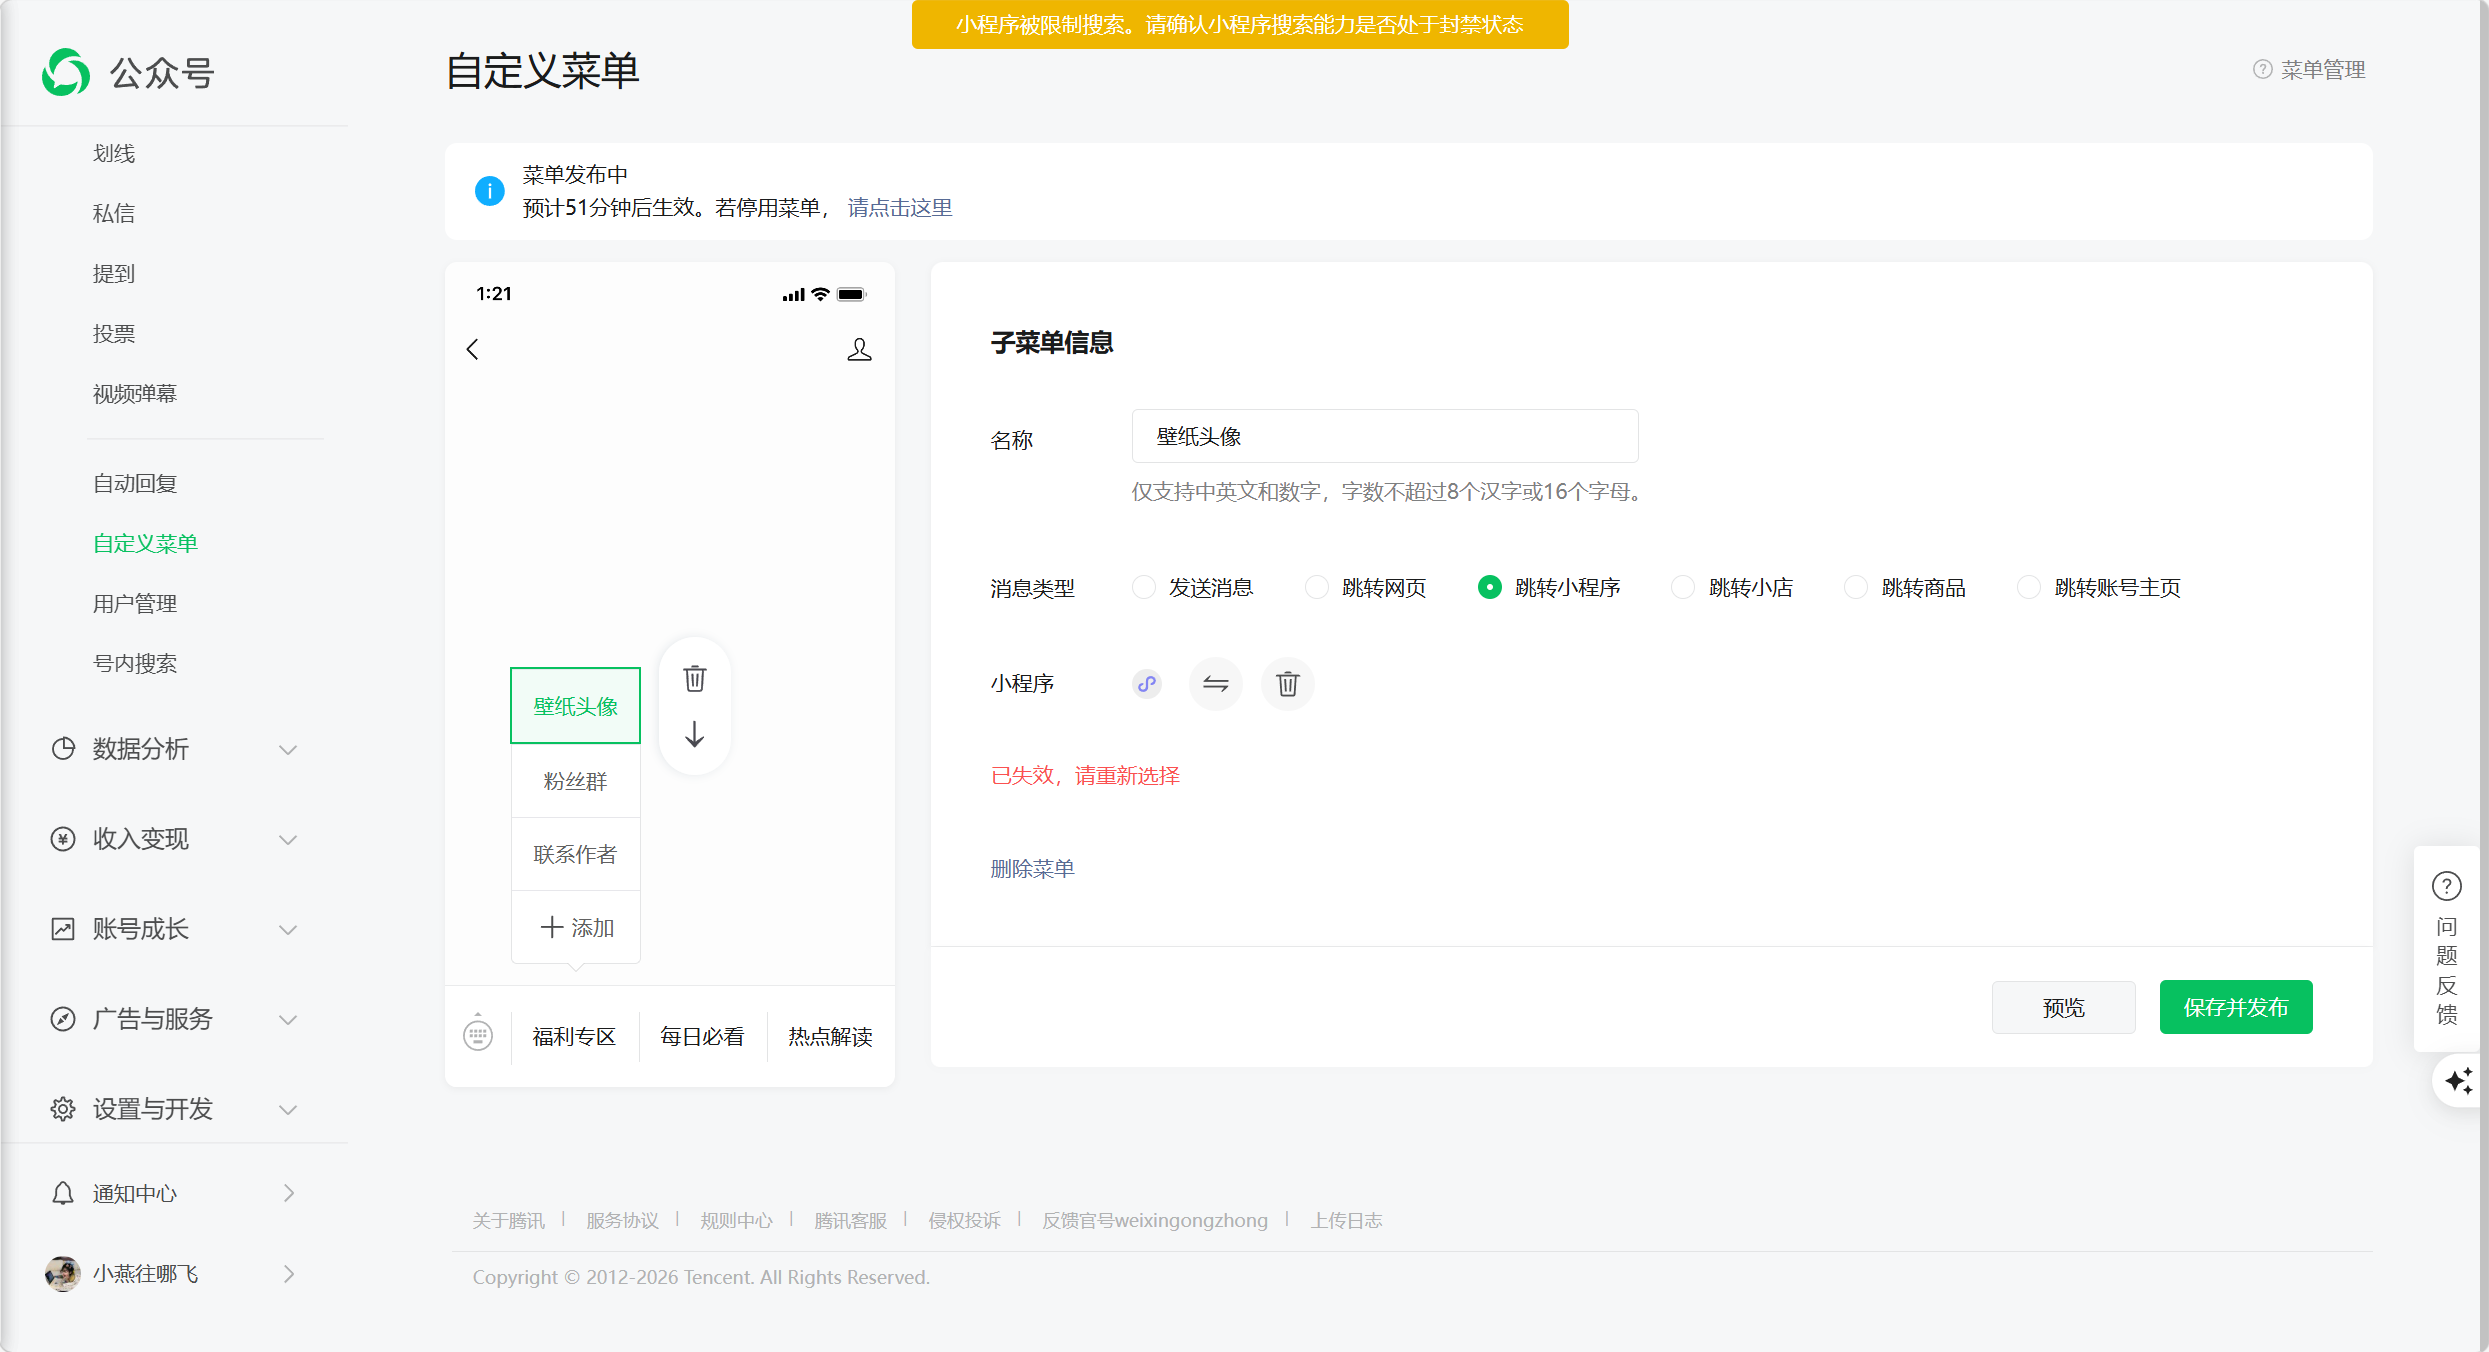Open the profile icon in phone preview

coord(859,349)
